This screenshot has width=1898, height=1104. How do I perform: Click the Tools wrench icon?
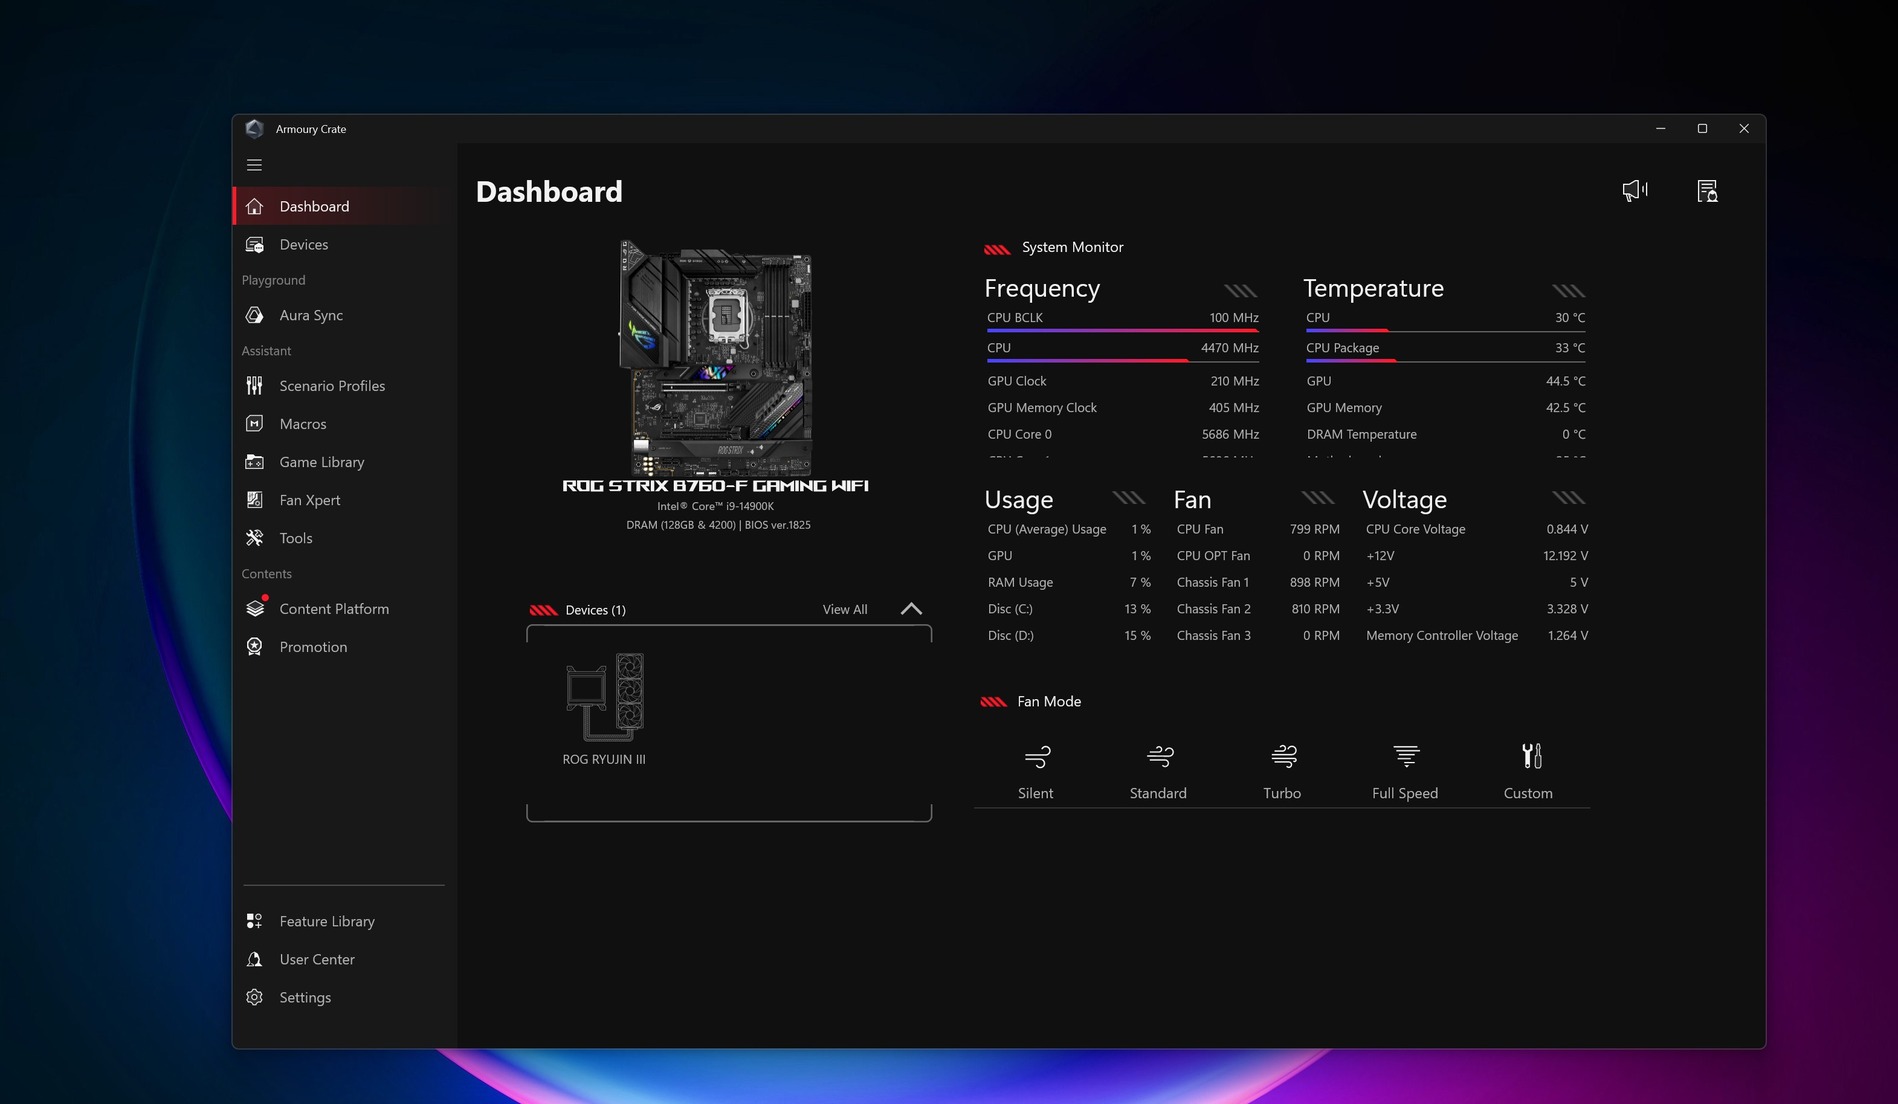pyautogui.click(x=255, y=538)
